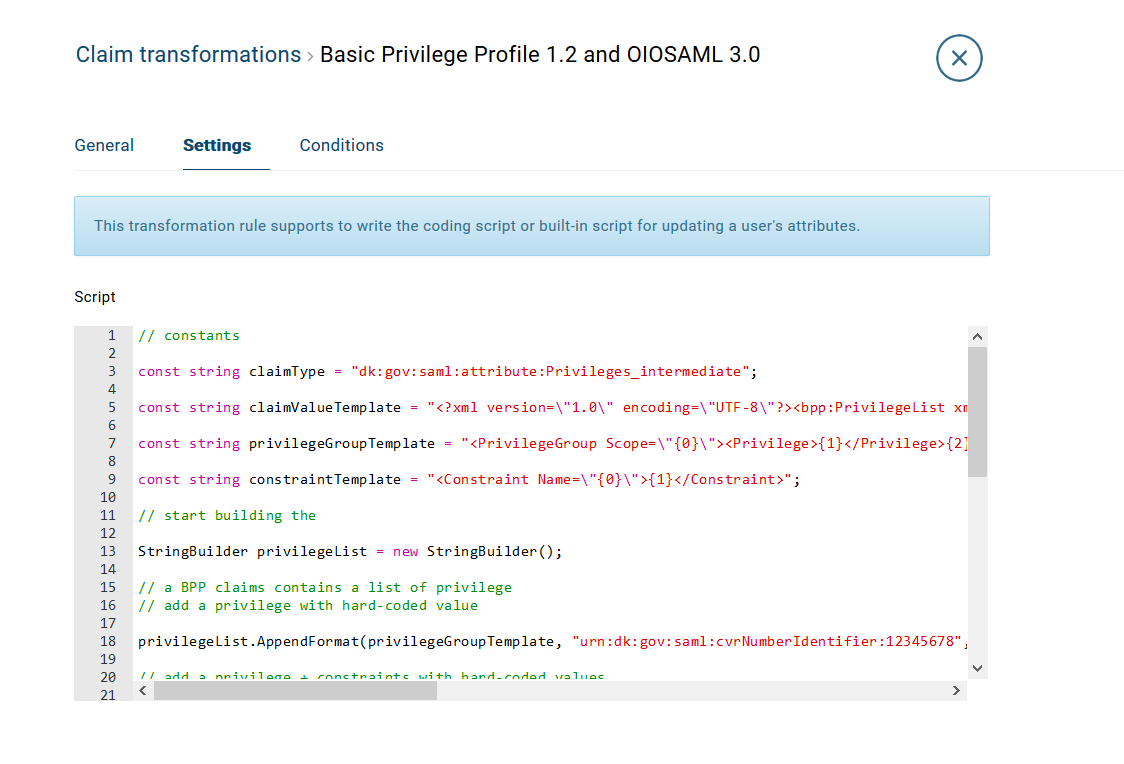Click the Script label
The height and width of the screenshot is (764, 1124).
95,297
